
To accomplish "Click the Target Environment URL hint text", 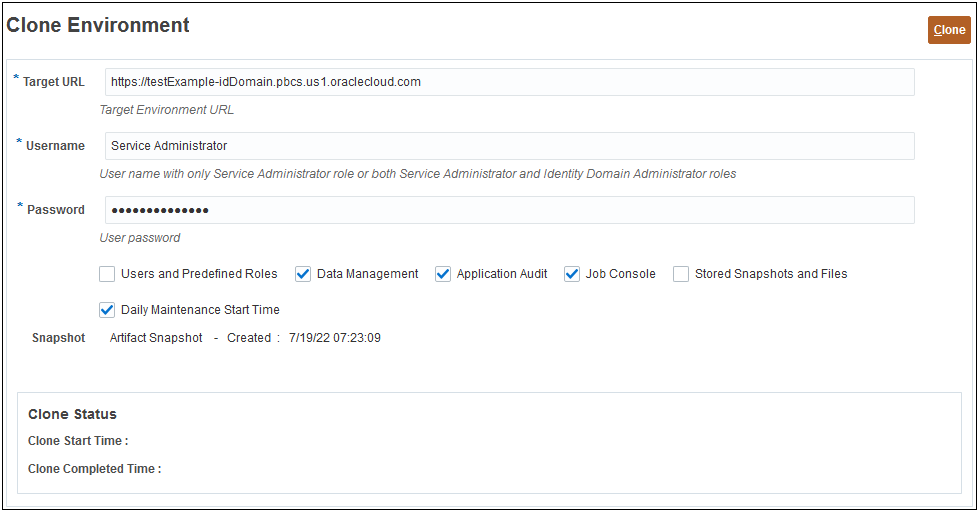I will [x=167, y=110].
